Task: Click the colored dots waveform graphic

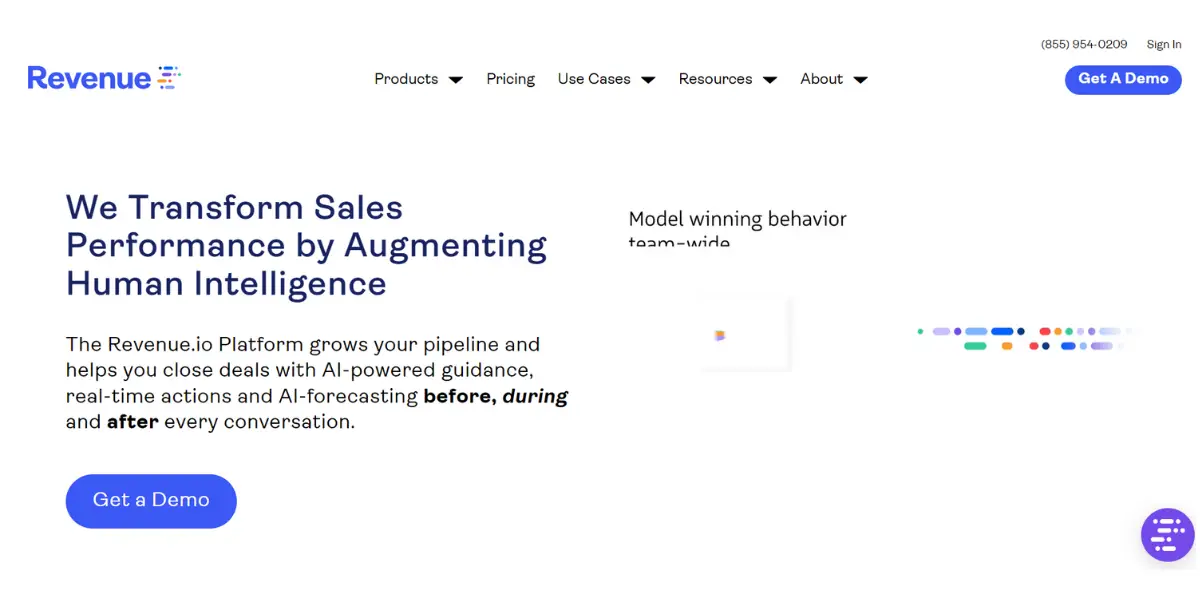Action: point(1025,338)
